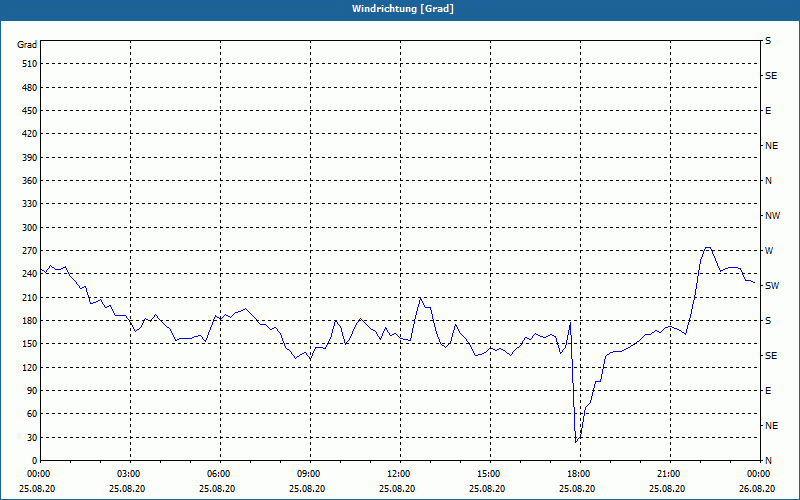Select the 480 y-axis value

30,87
